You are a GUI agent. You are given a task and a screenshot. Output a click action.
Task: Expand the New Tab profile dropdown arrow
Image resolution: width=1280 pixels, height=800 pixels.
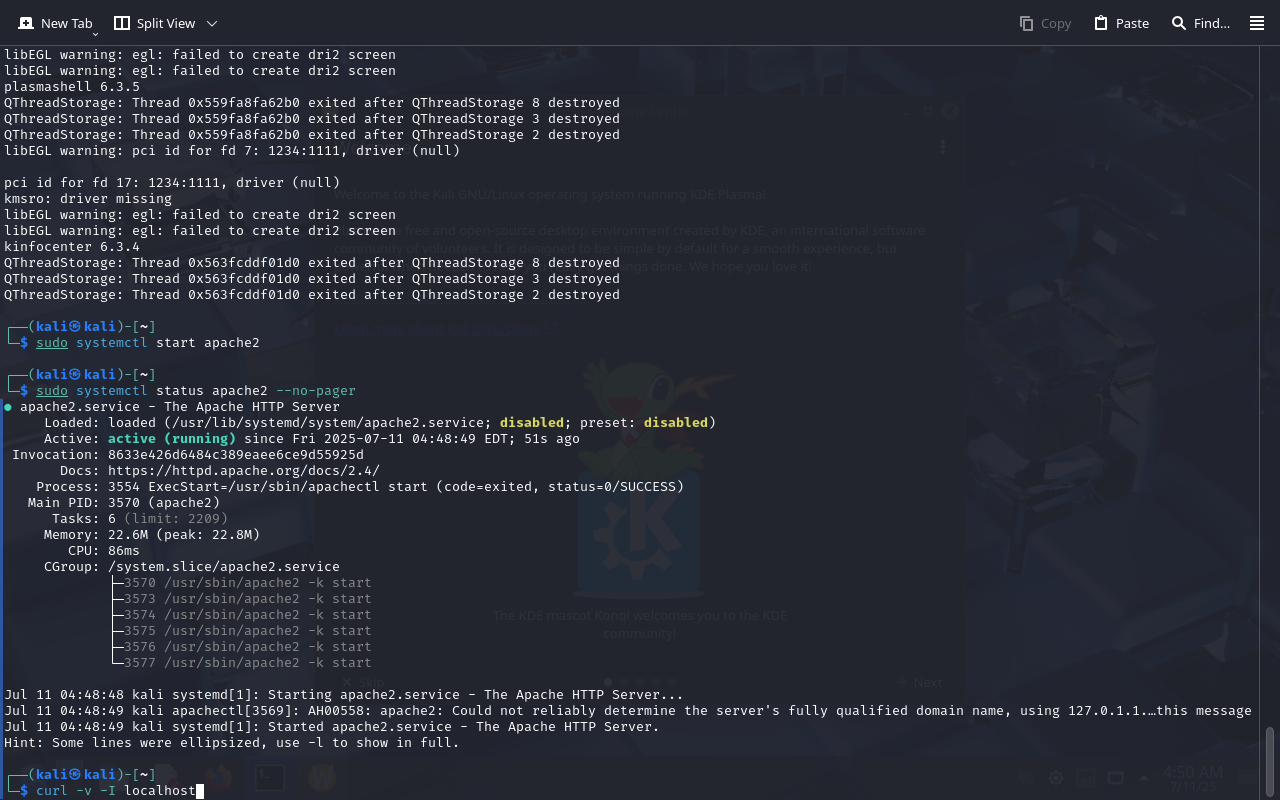(x=95, y=34)
